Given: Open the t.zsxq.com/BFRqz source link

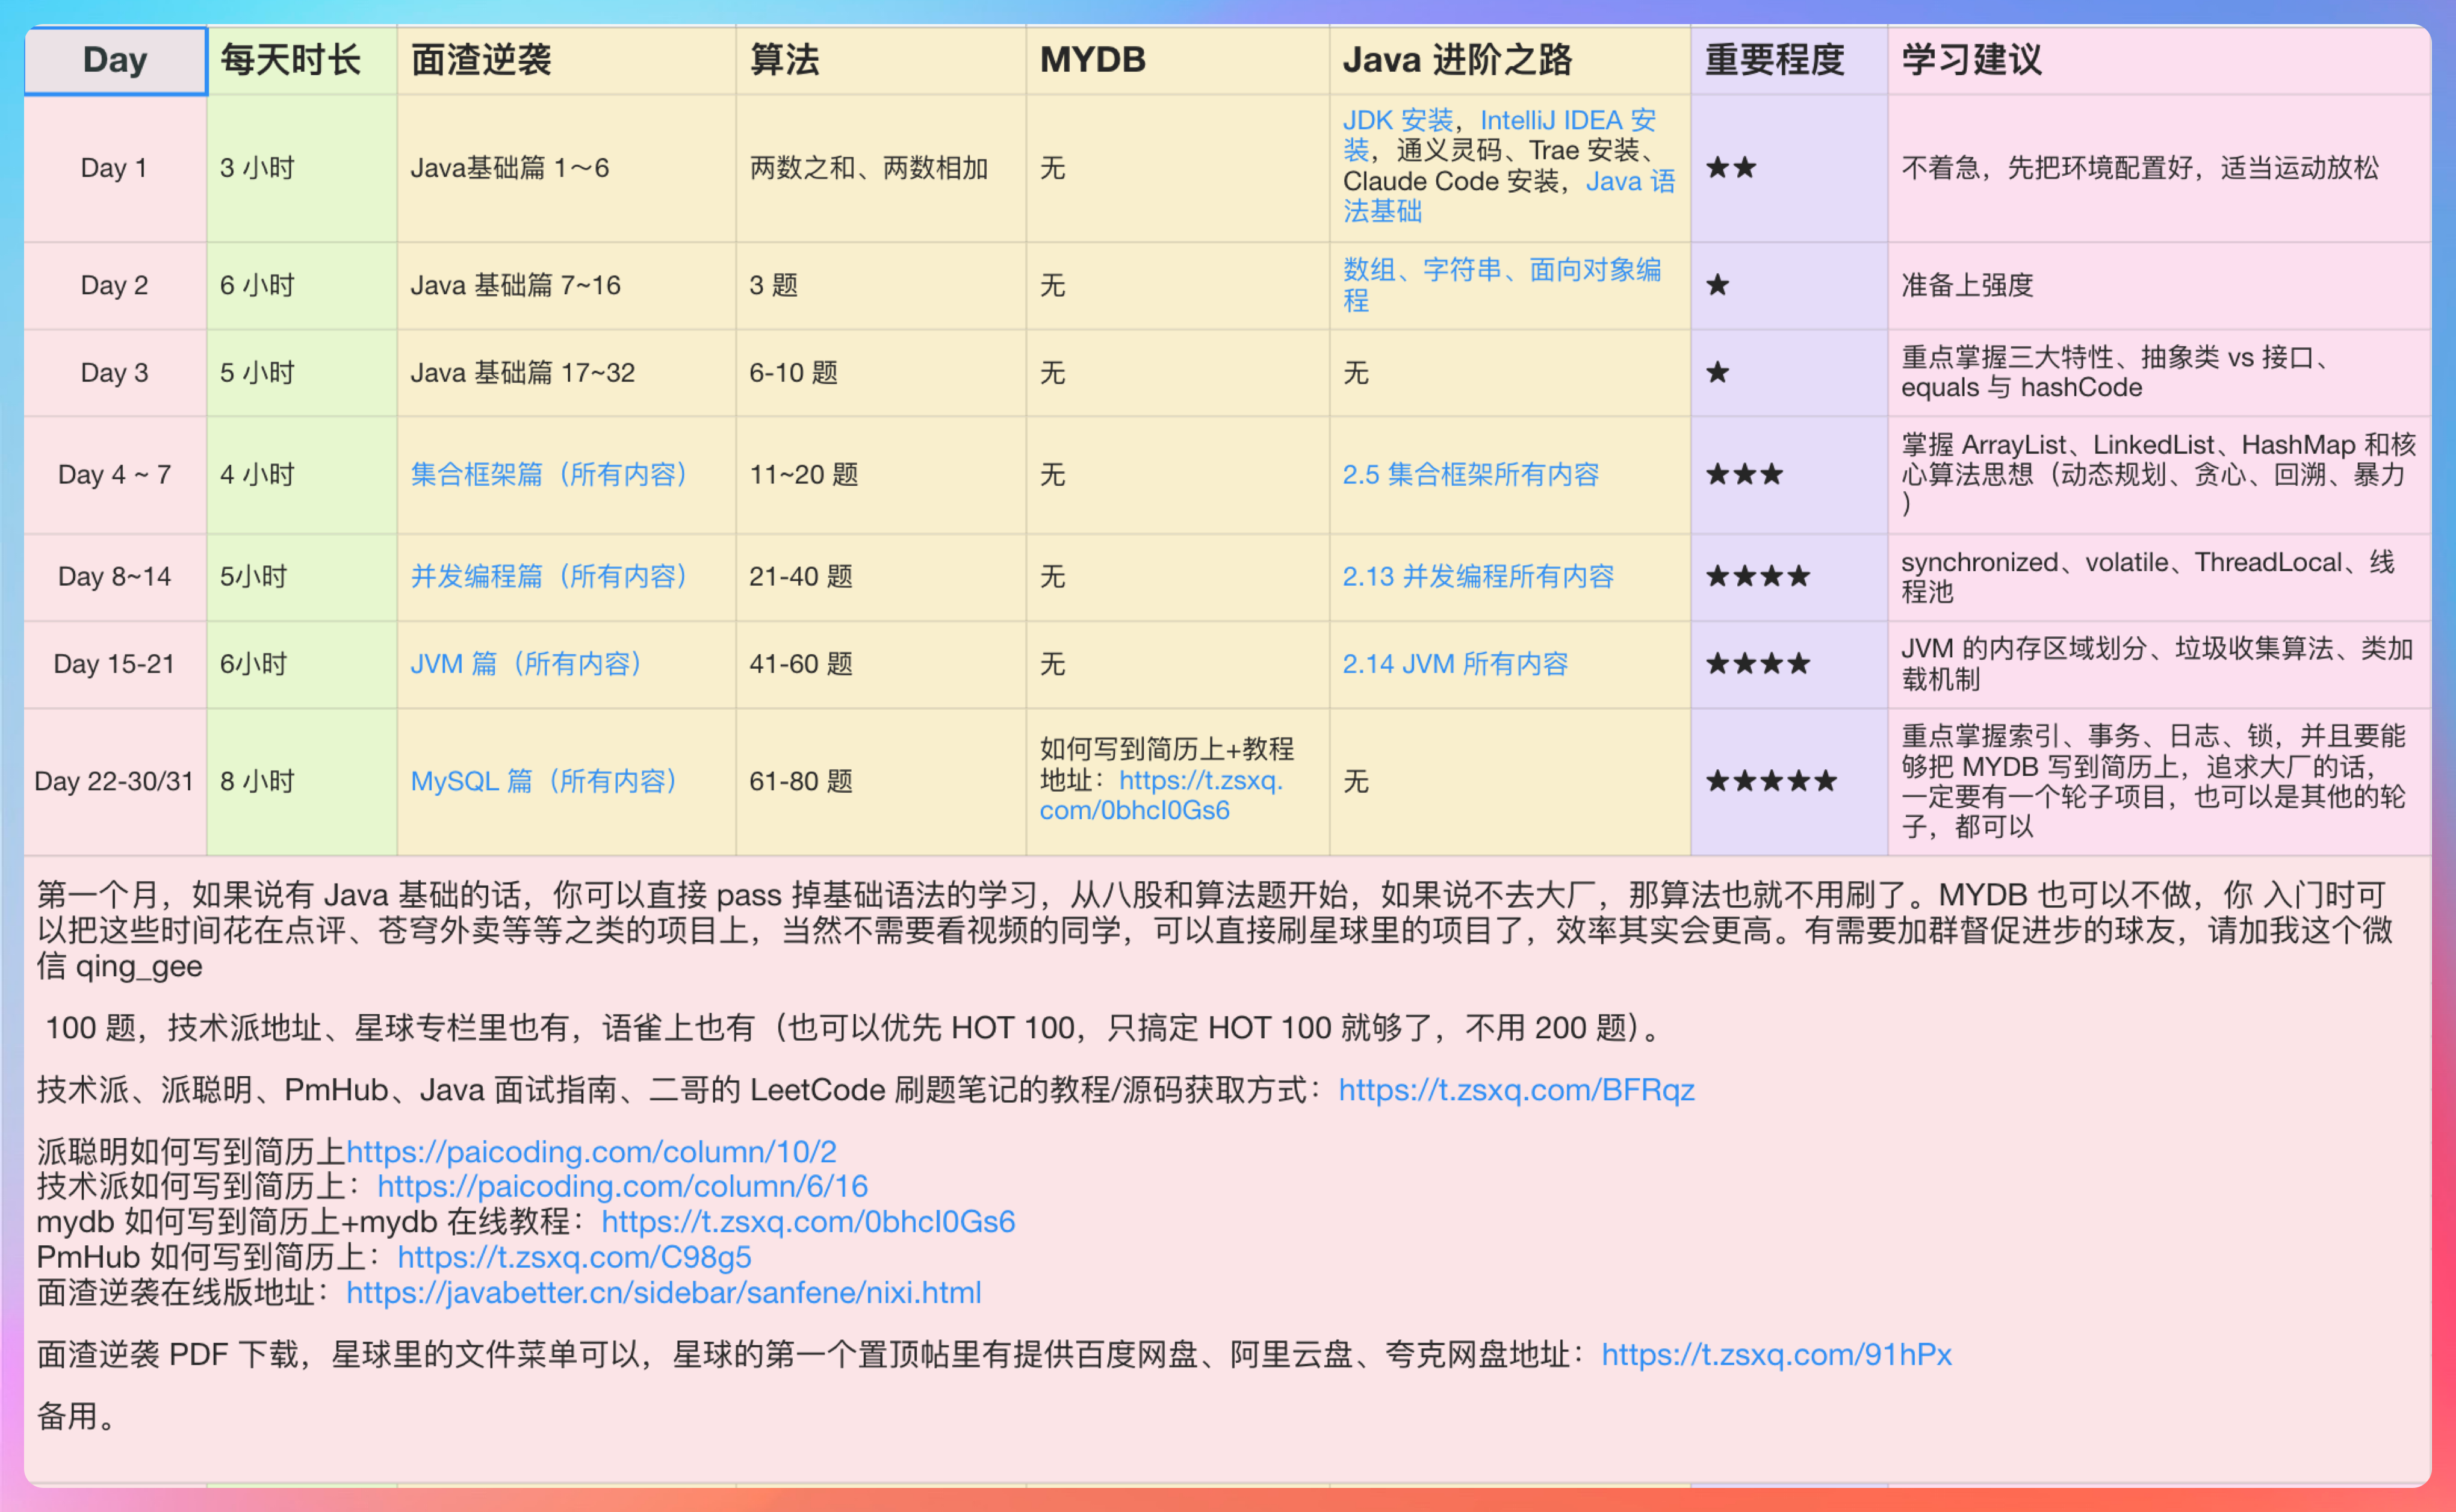Looking at the screenshot, I should (x=1516, y=1090).
